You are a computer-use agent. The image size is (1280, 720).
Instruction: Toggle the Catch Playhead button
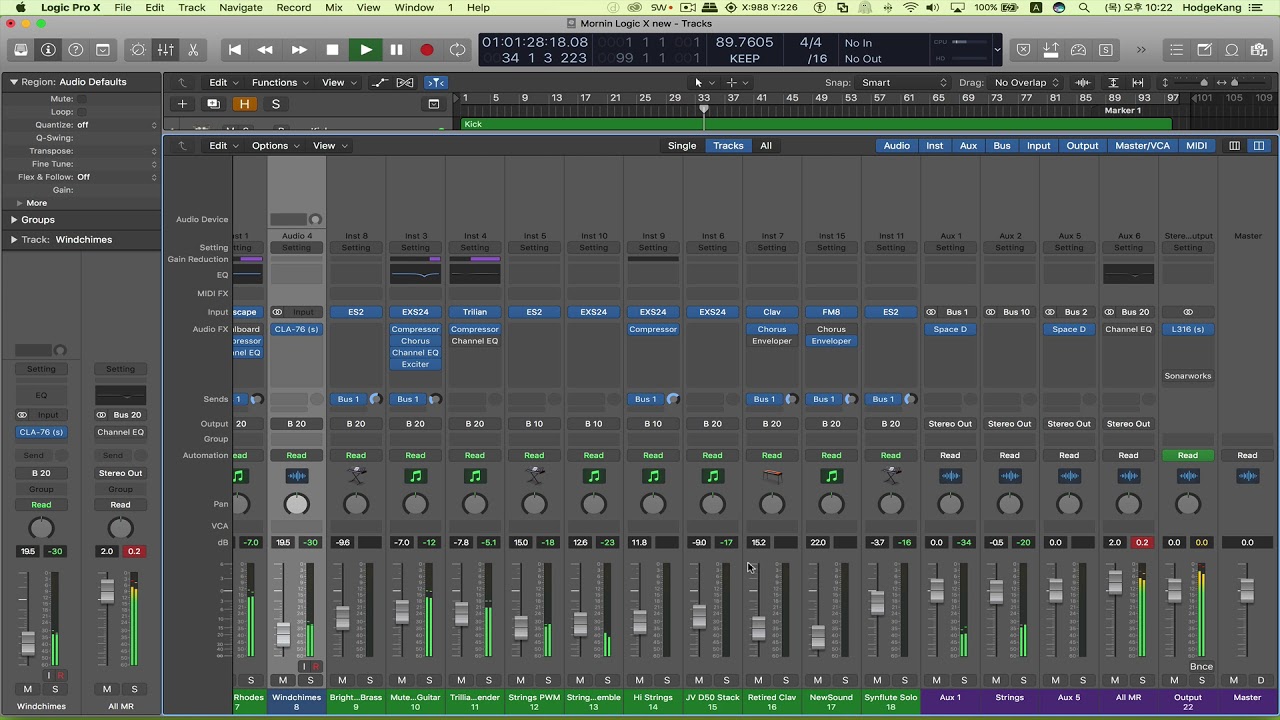435,83
